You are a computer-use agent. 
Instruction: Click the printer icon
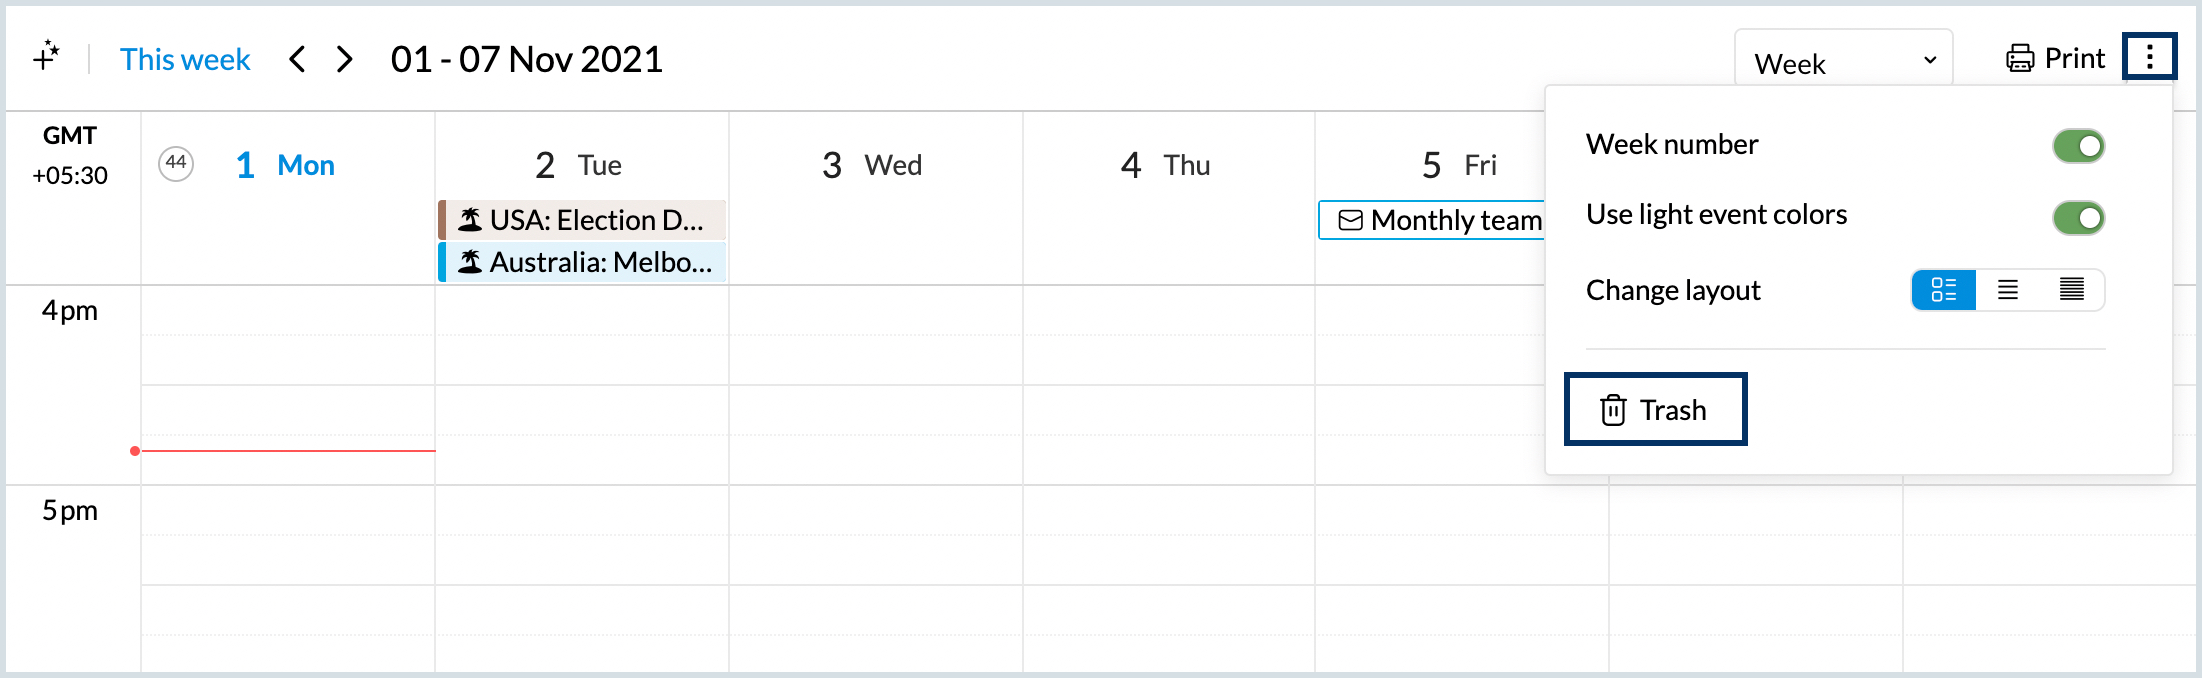click(2019, 59)
